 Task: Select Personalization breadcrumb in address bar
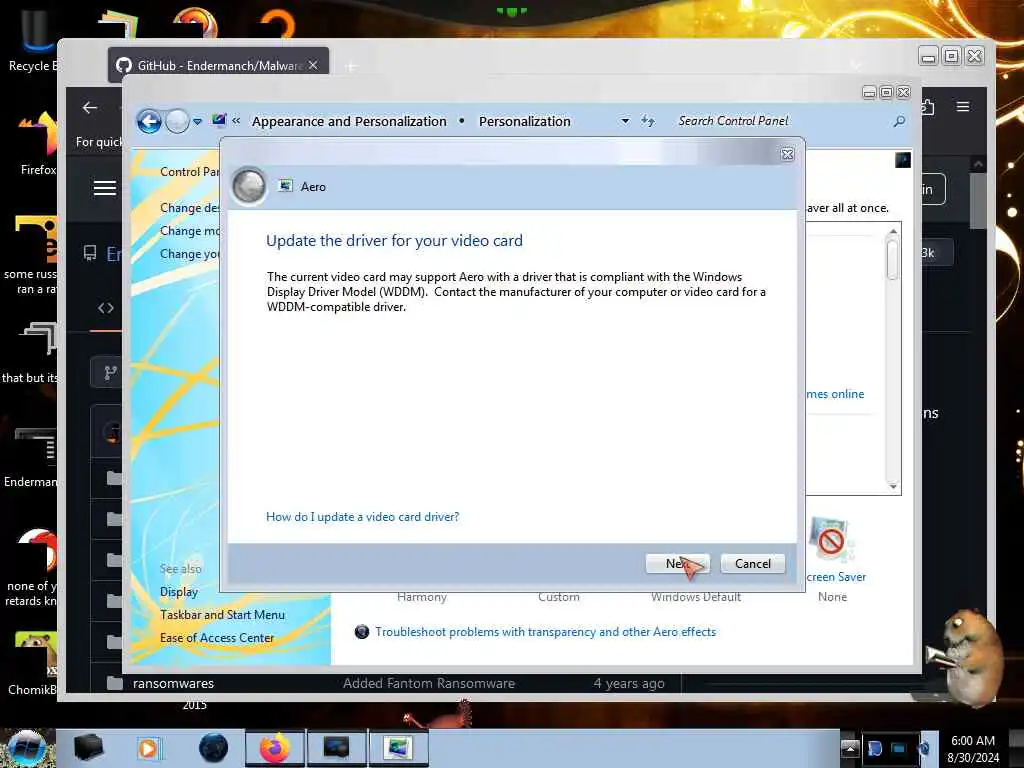tap(524, 121)
